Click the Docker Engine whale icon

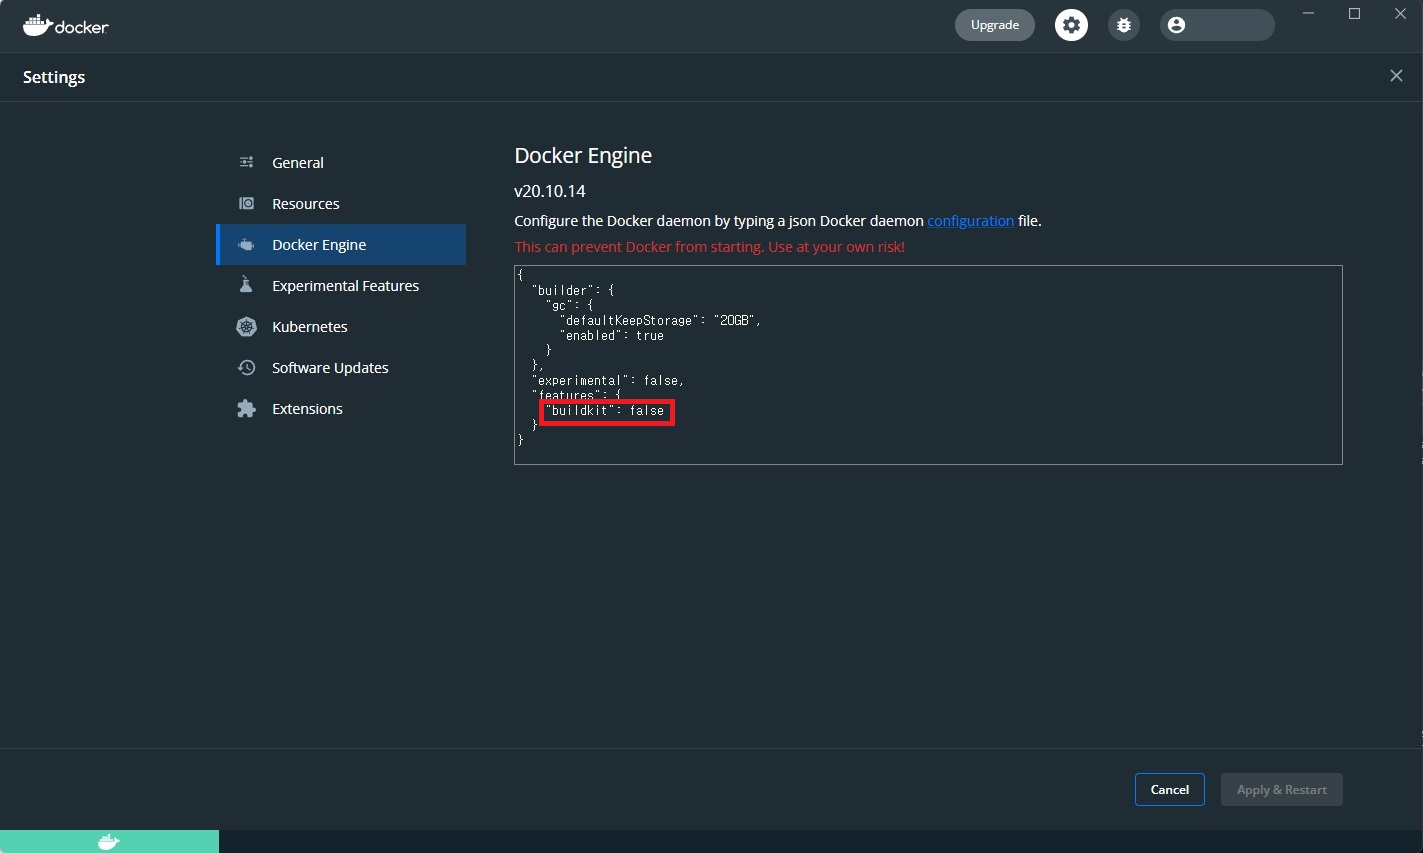pyautogui.click(x=246, y=244)
